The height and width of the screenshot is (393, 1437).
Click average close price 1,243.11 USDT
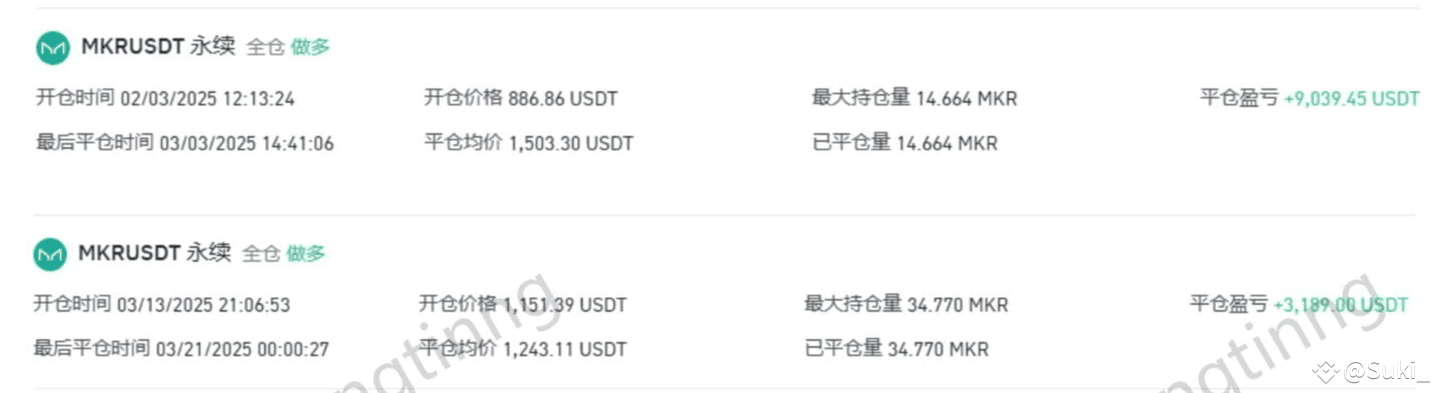565,349
